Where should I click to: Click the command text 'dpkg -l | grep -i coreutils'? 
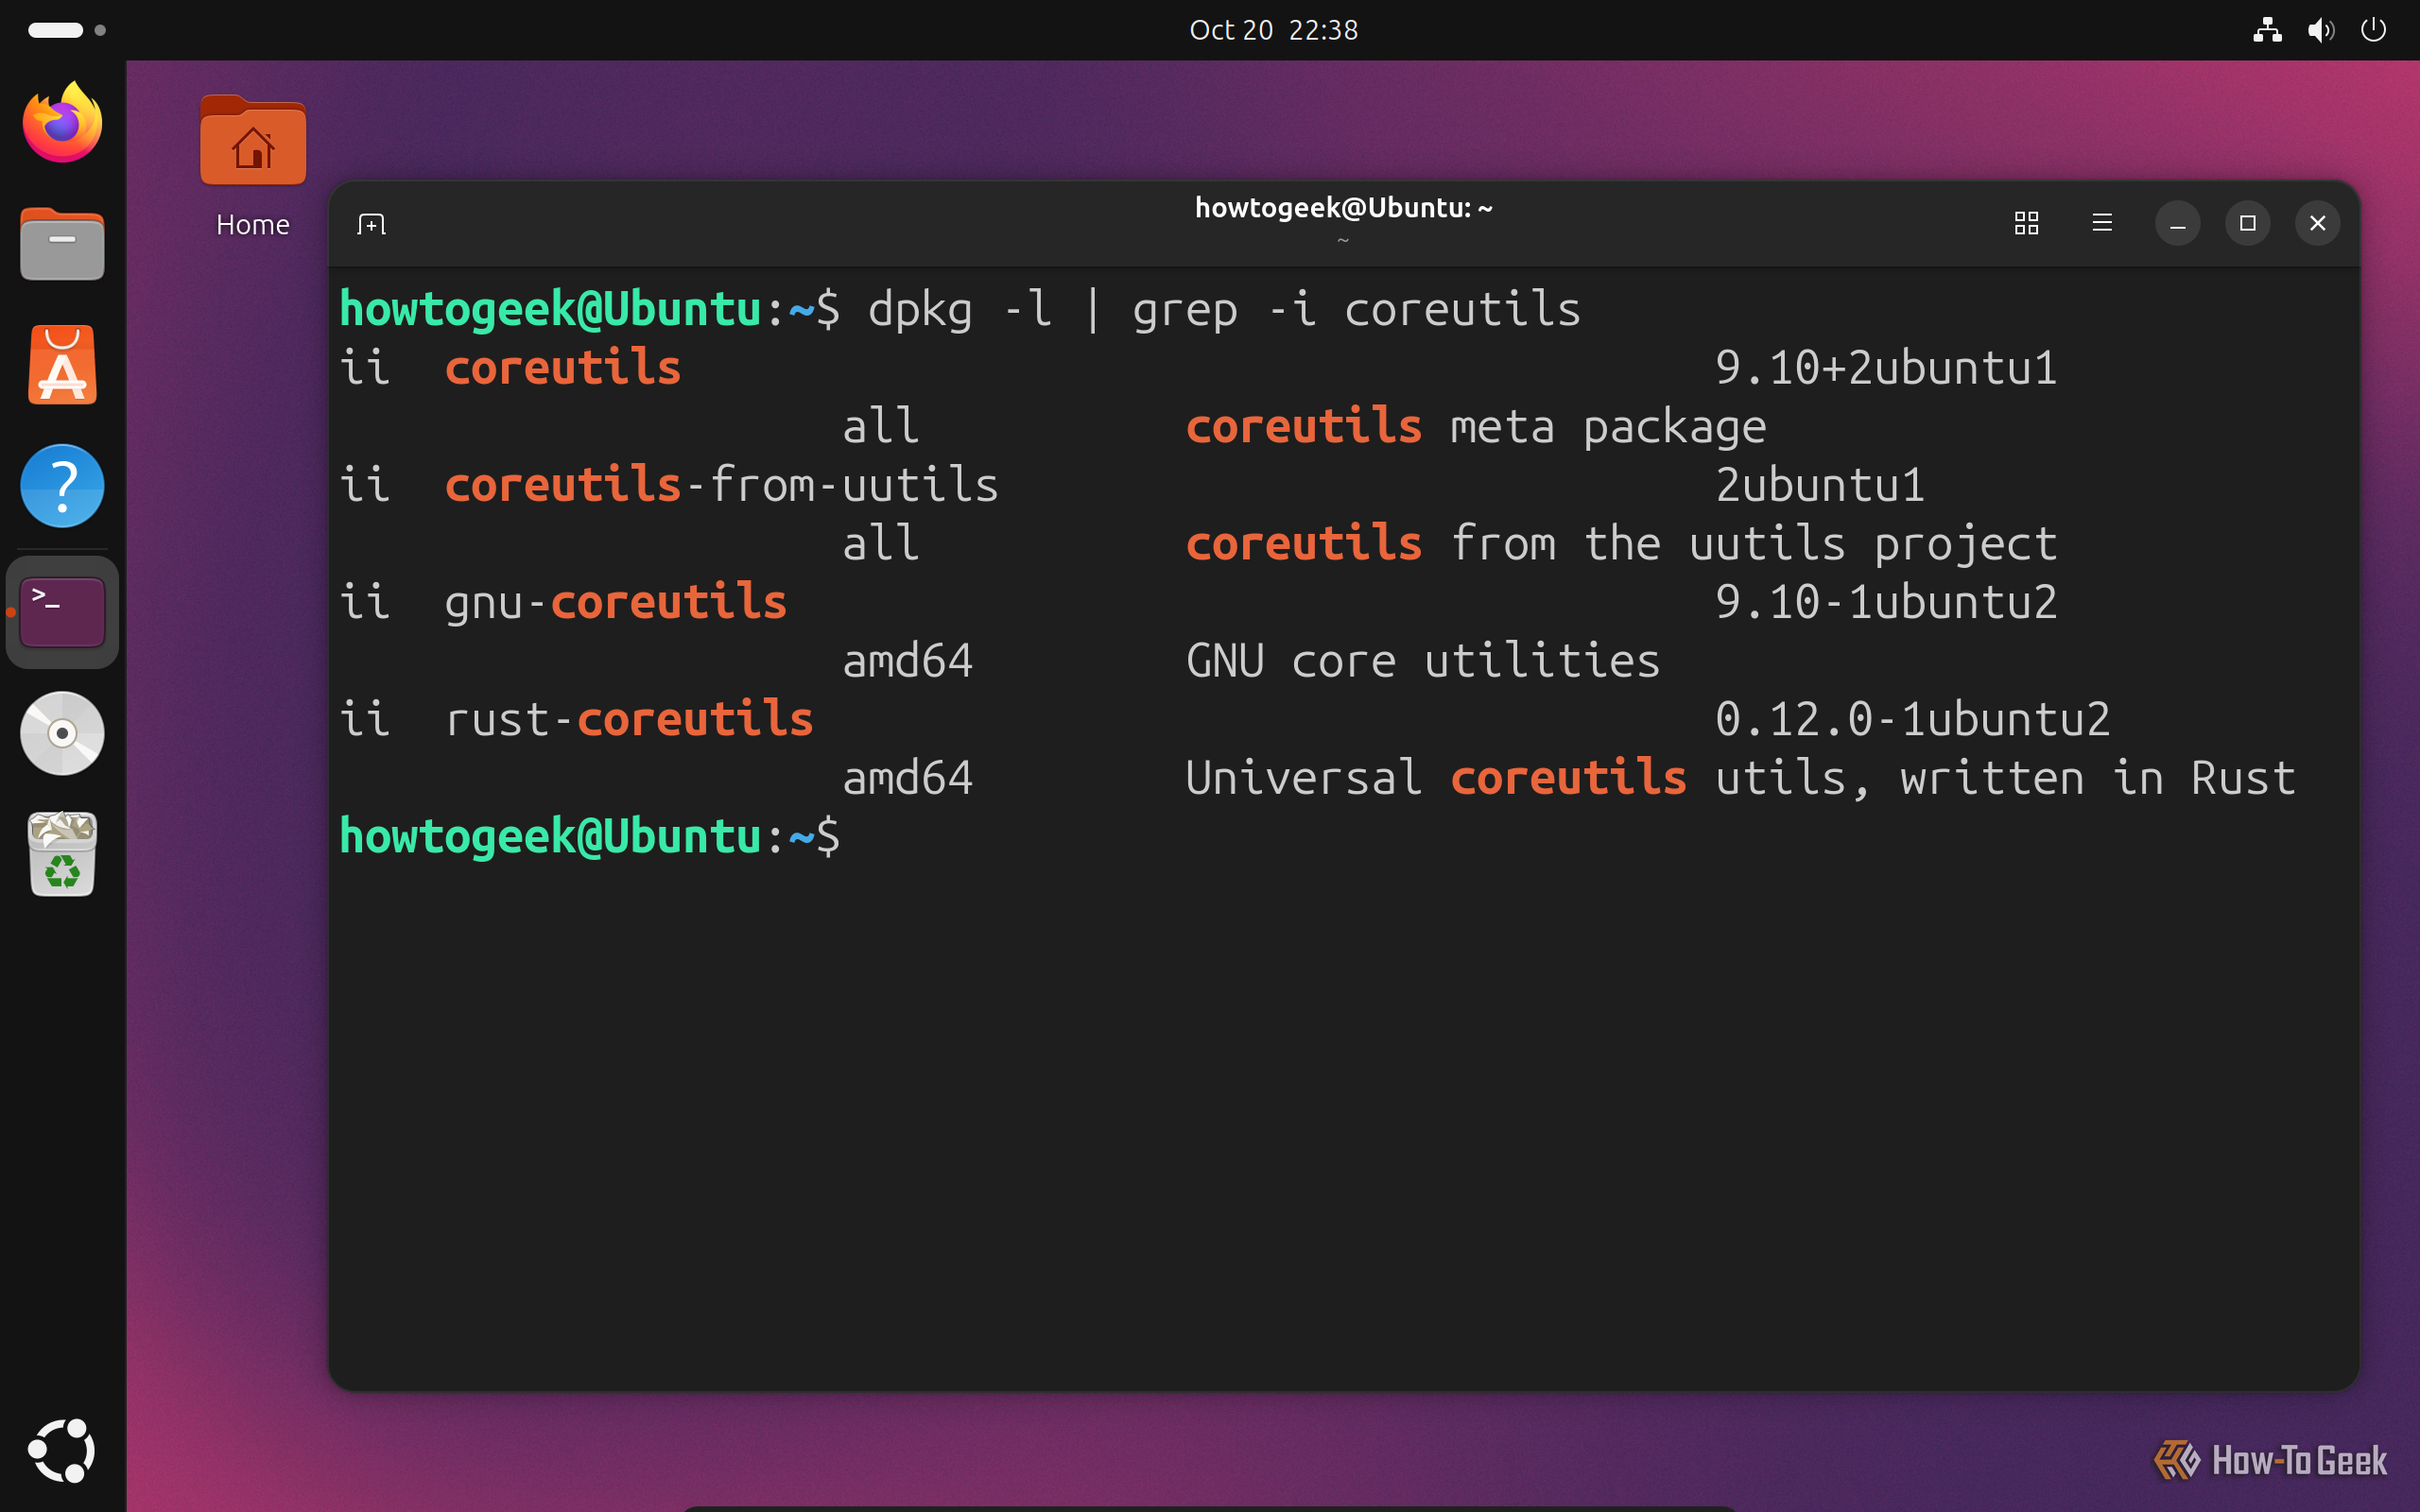tap(1224, 309)
